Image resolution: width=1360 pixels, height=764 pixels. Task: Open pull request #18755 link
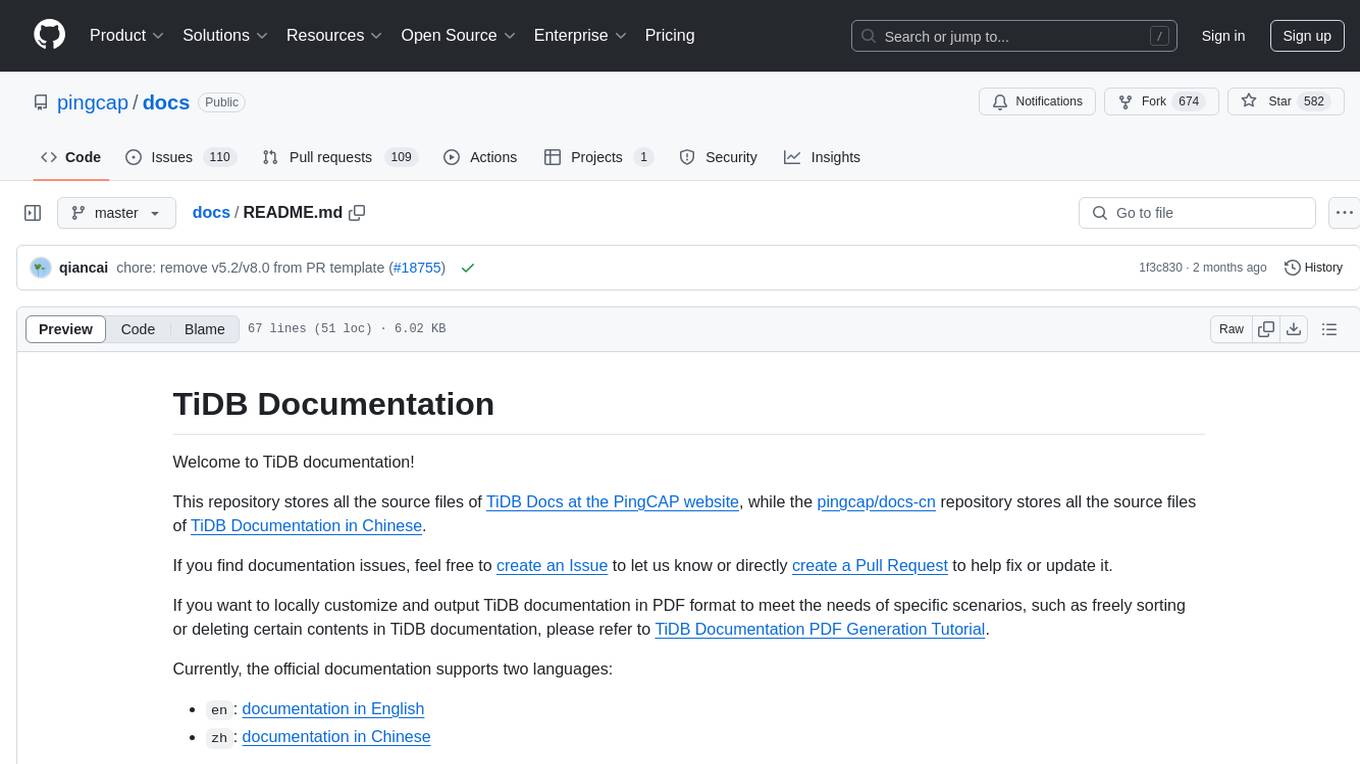point(417,267)
